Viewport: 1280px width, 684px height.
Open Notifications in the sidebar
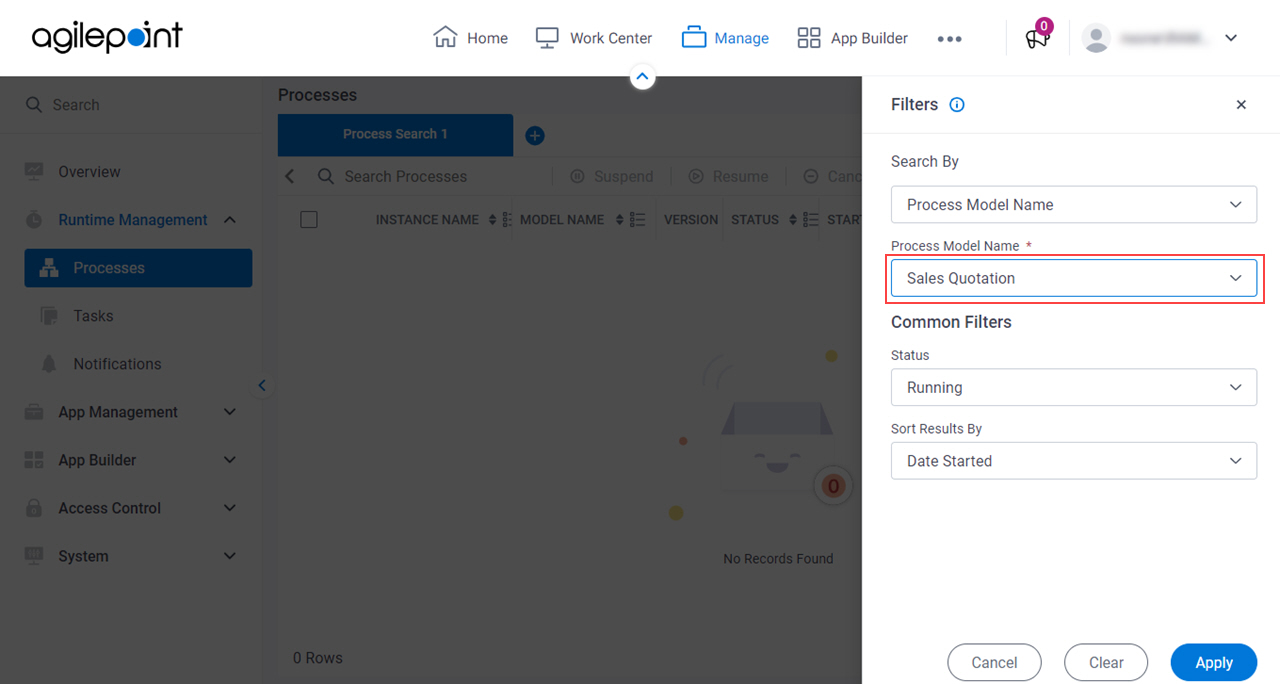tap(117, 364)
